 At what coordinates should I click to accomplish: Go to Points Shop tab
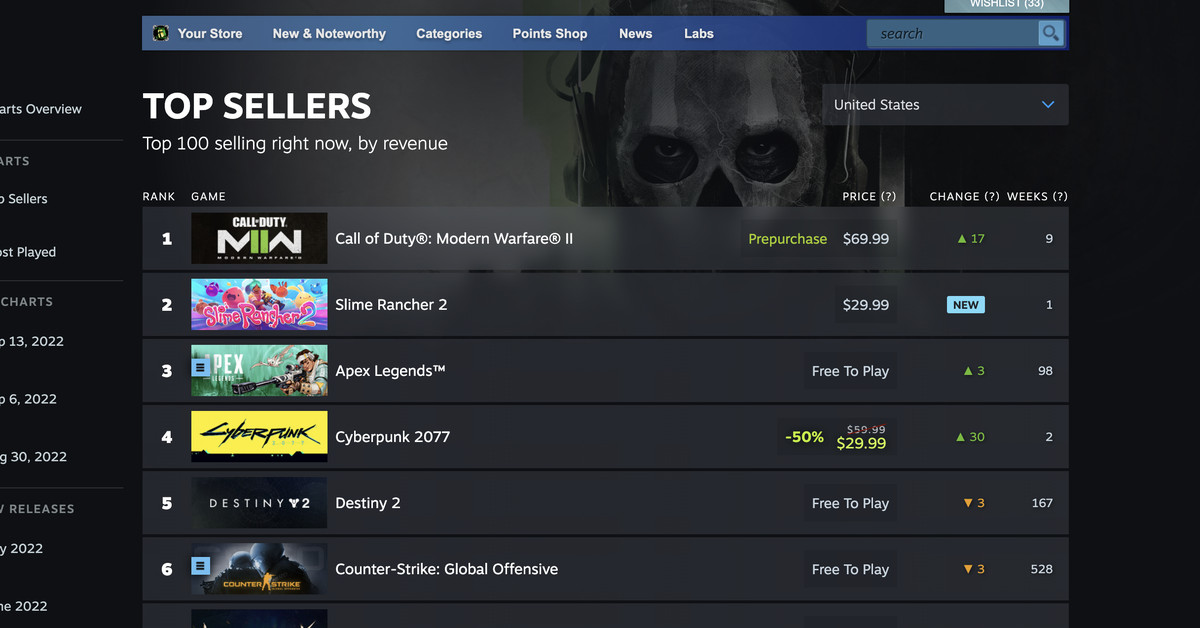coord(550,33)
